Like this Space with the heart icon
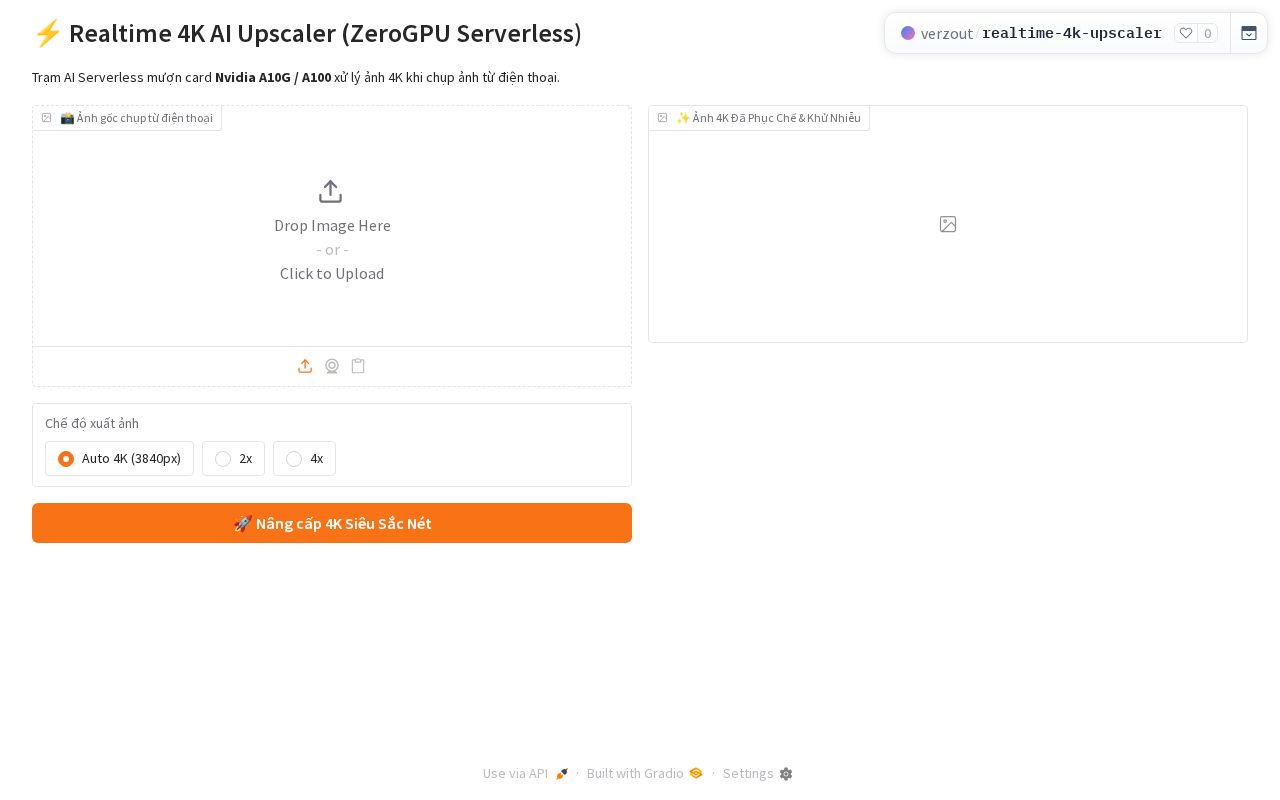Screen dimensions: 1280x800 tap(1186, 33)
